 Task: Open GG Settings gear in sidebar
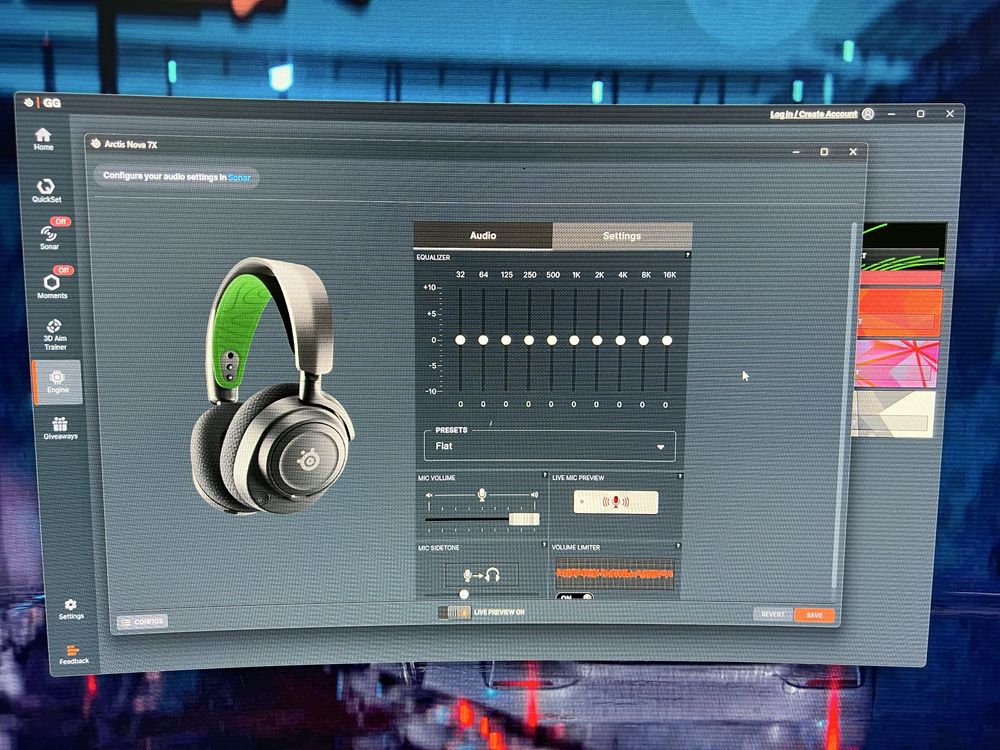[71, 608]
